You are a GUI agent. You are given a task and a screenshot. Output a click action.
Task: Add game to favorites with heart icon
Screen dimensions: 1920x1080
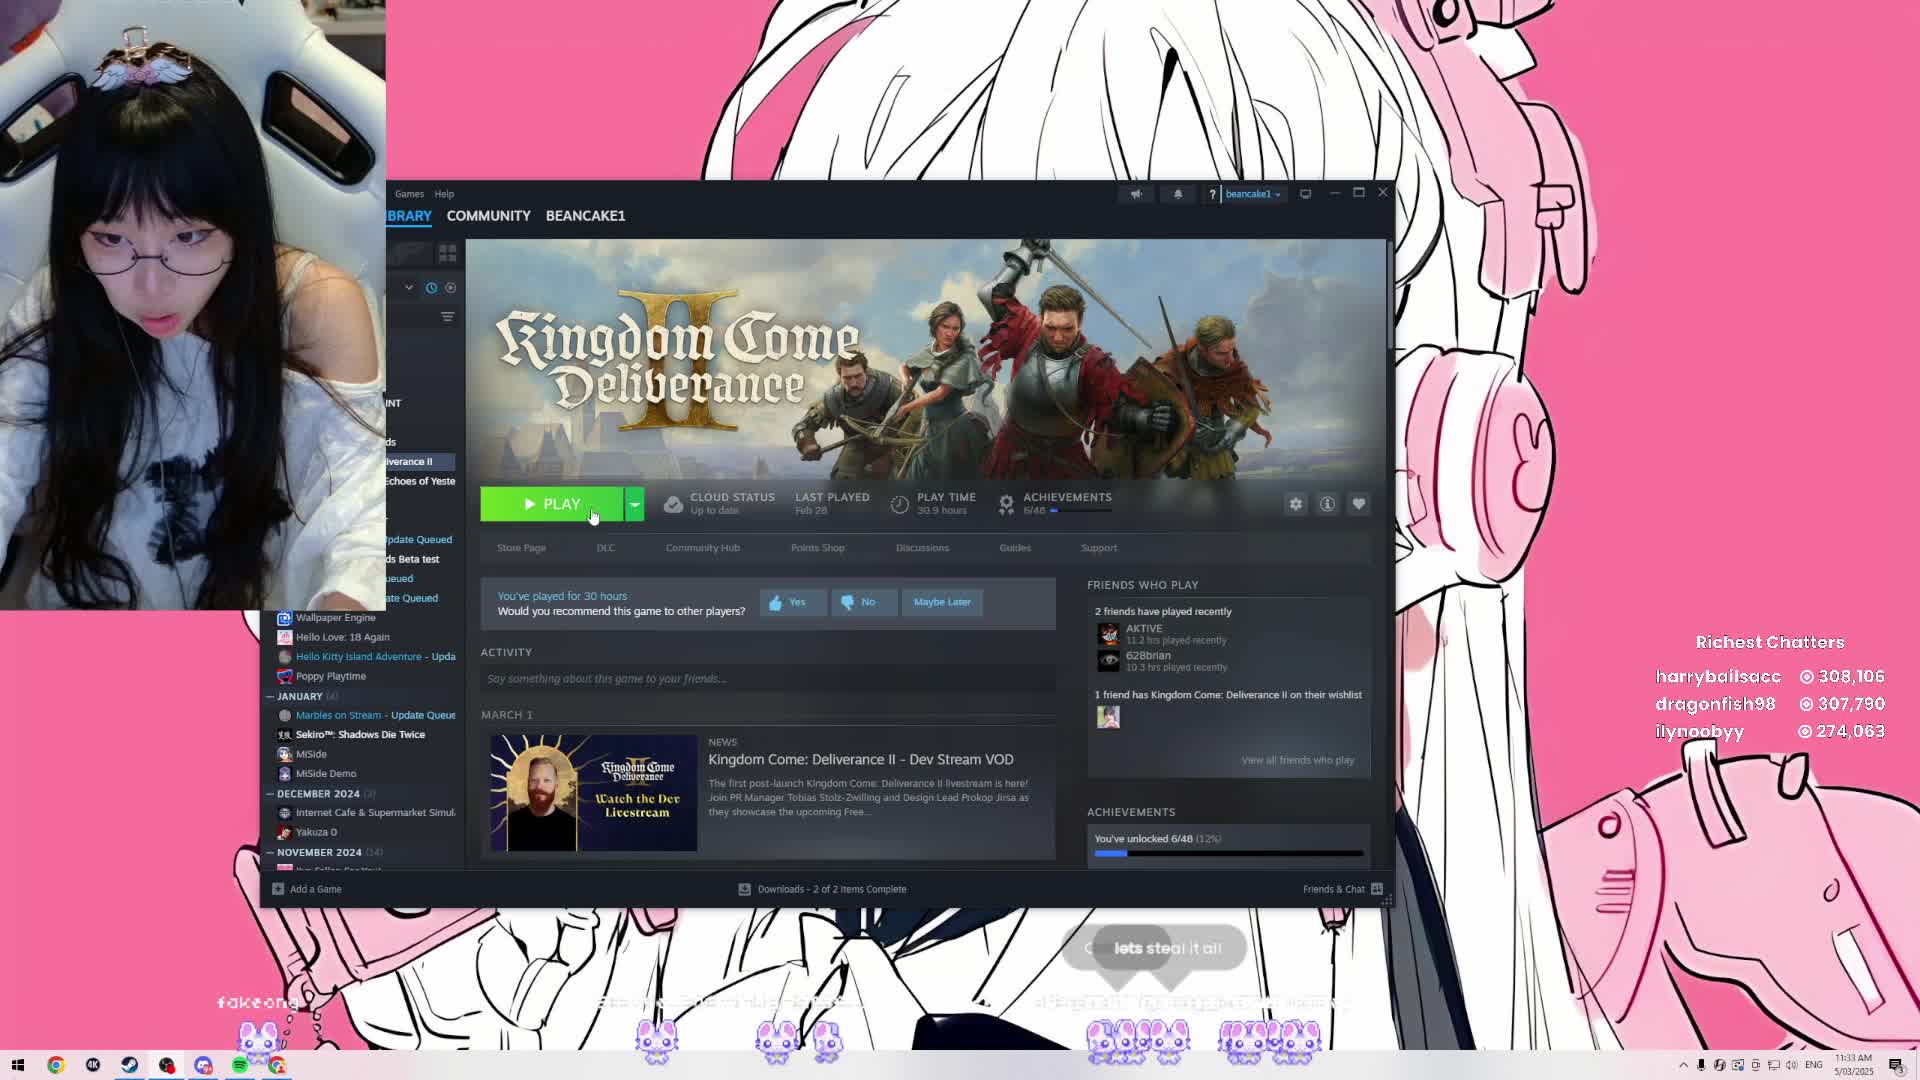pos(1359,504)
